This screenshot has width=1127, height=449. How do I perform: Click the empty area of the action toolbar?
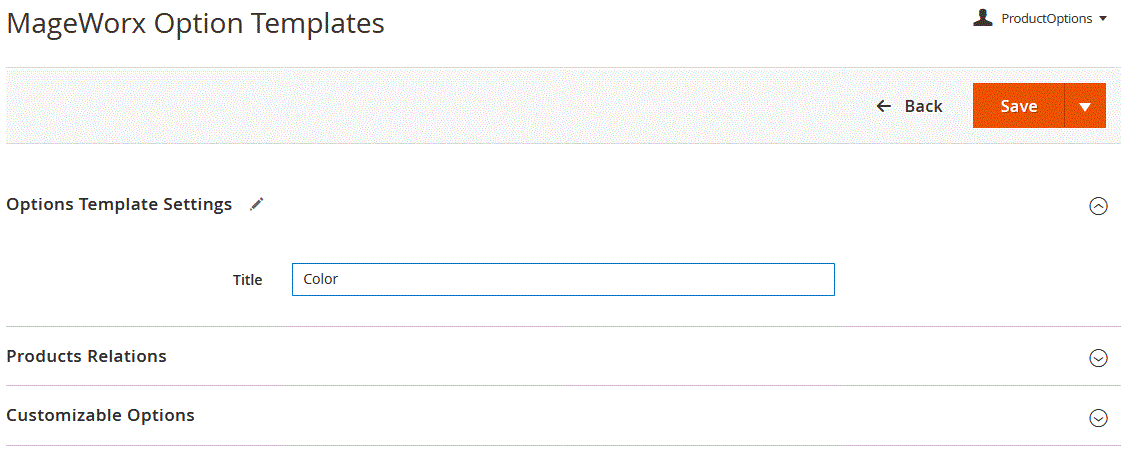click(431, 106)
